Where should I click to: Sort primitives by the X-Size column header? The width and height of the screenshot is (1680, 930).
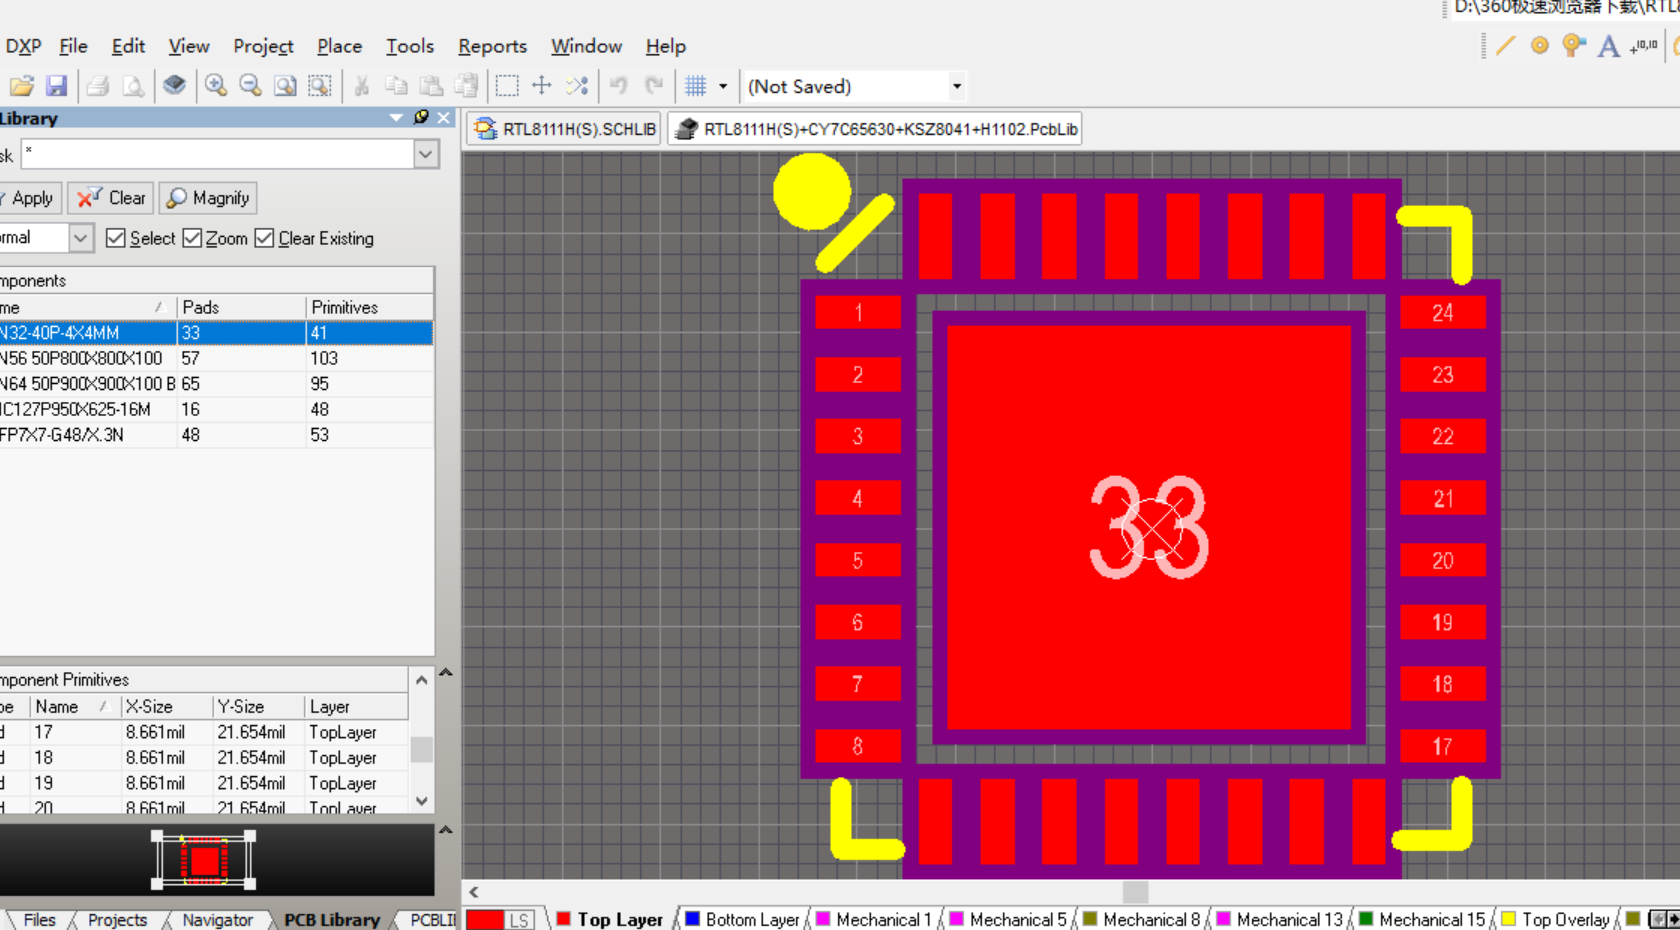pos(167,706)
